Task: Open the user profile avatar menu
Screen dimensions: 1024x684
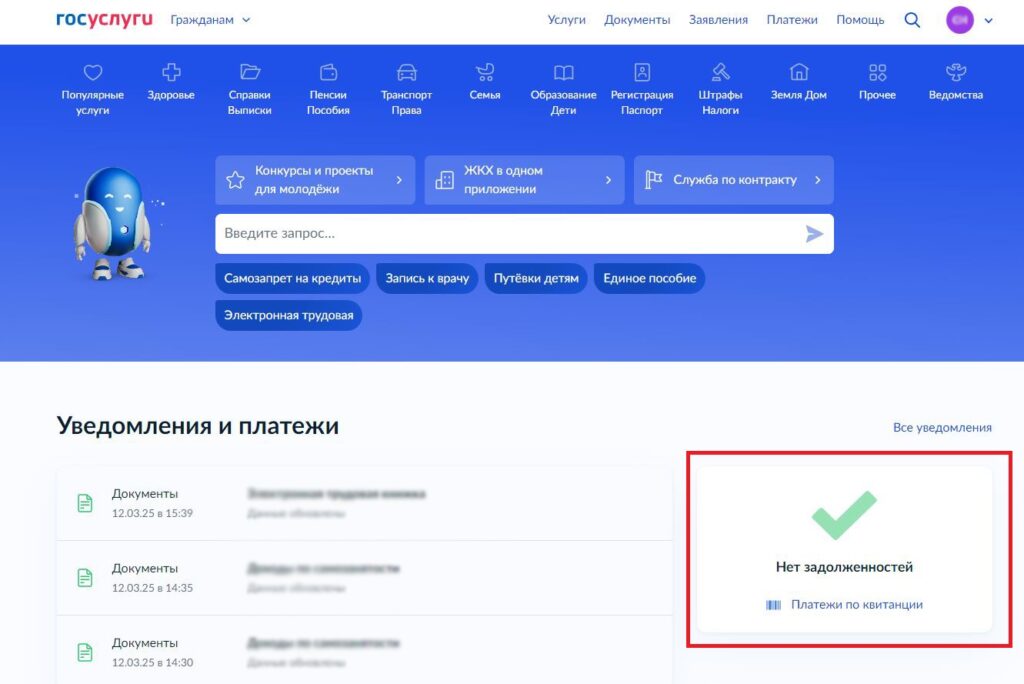Action: pos(960,20)
